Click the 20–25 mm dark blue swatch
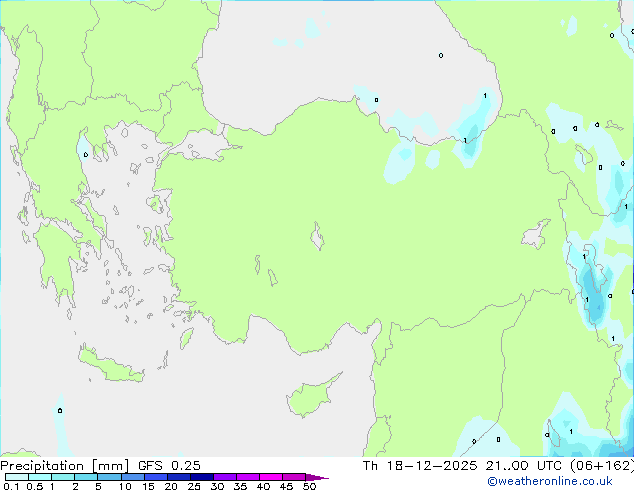Image resolution: width=634 pixels, height=490 pixels. 179,477
